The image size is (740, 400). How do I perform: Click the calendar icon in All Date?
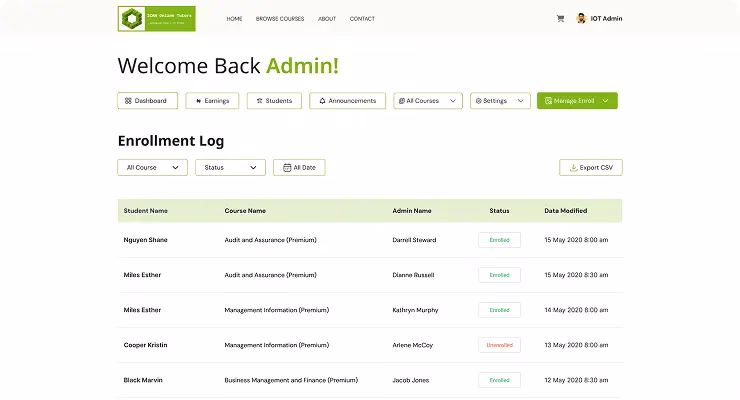287,168
